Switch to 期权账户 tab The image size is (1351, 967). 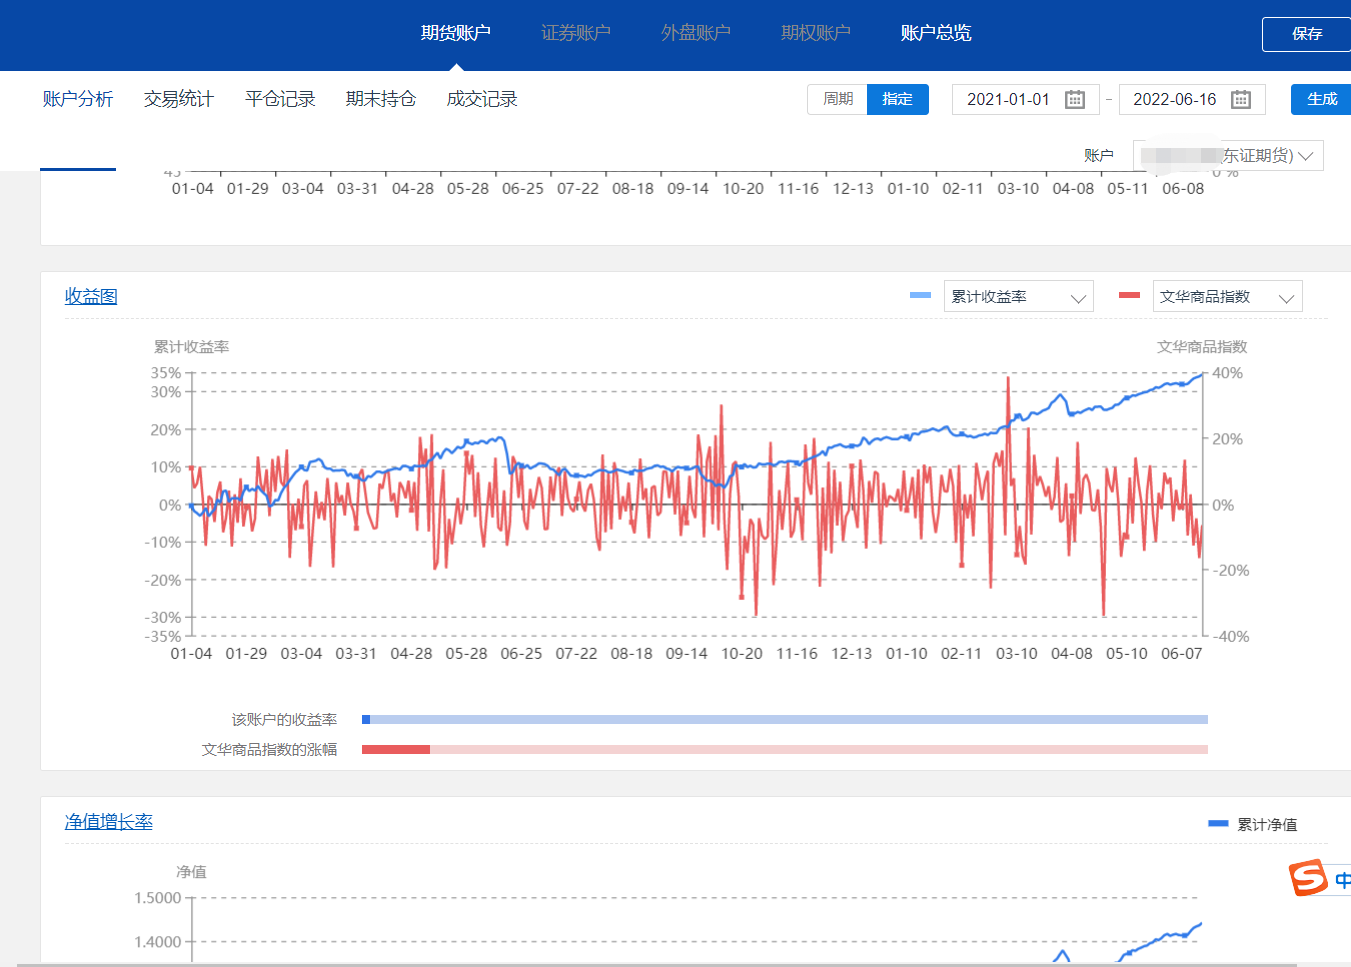point(816,33)
